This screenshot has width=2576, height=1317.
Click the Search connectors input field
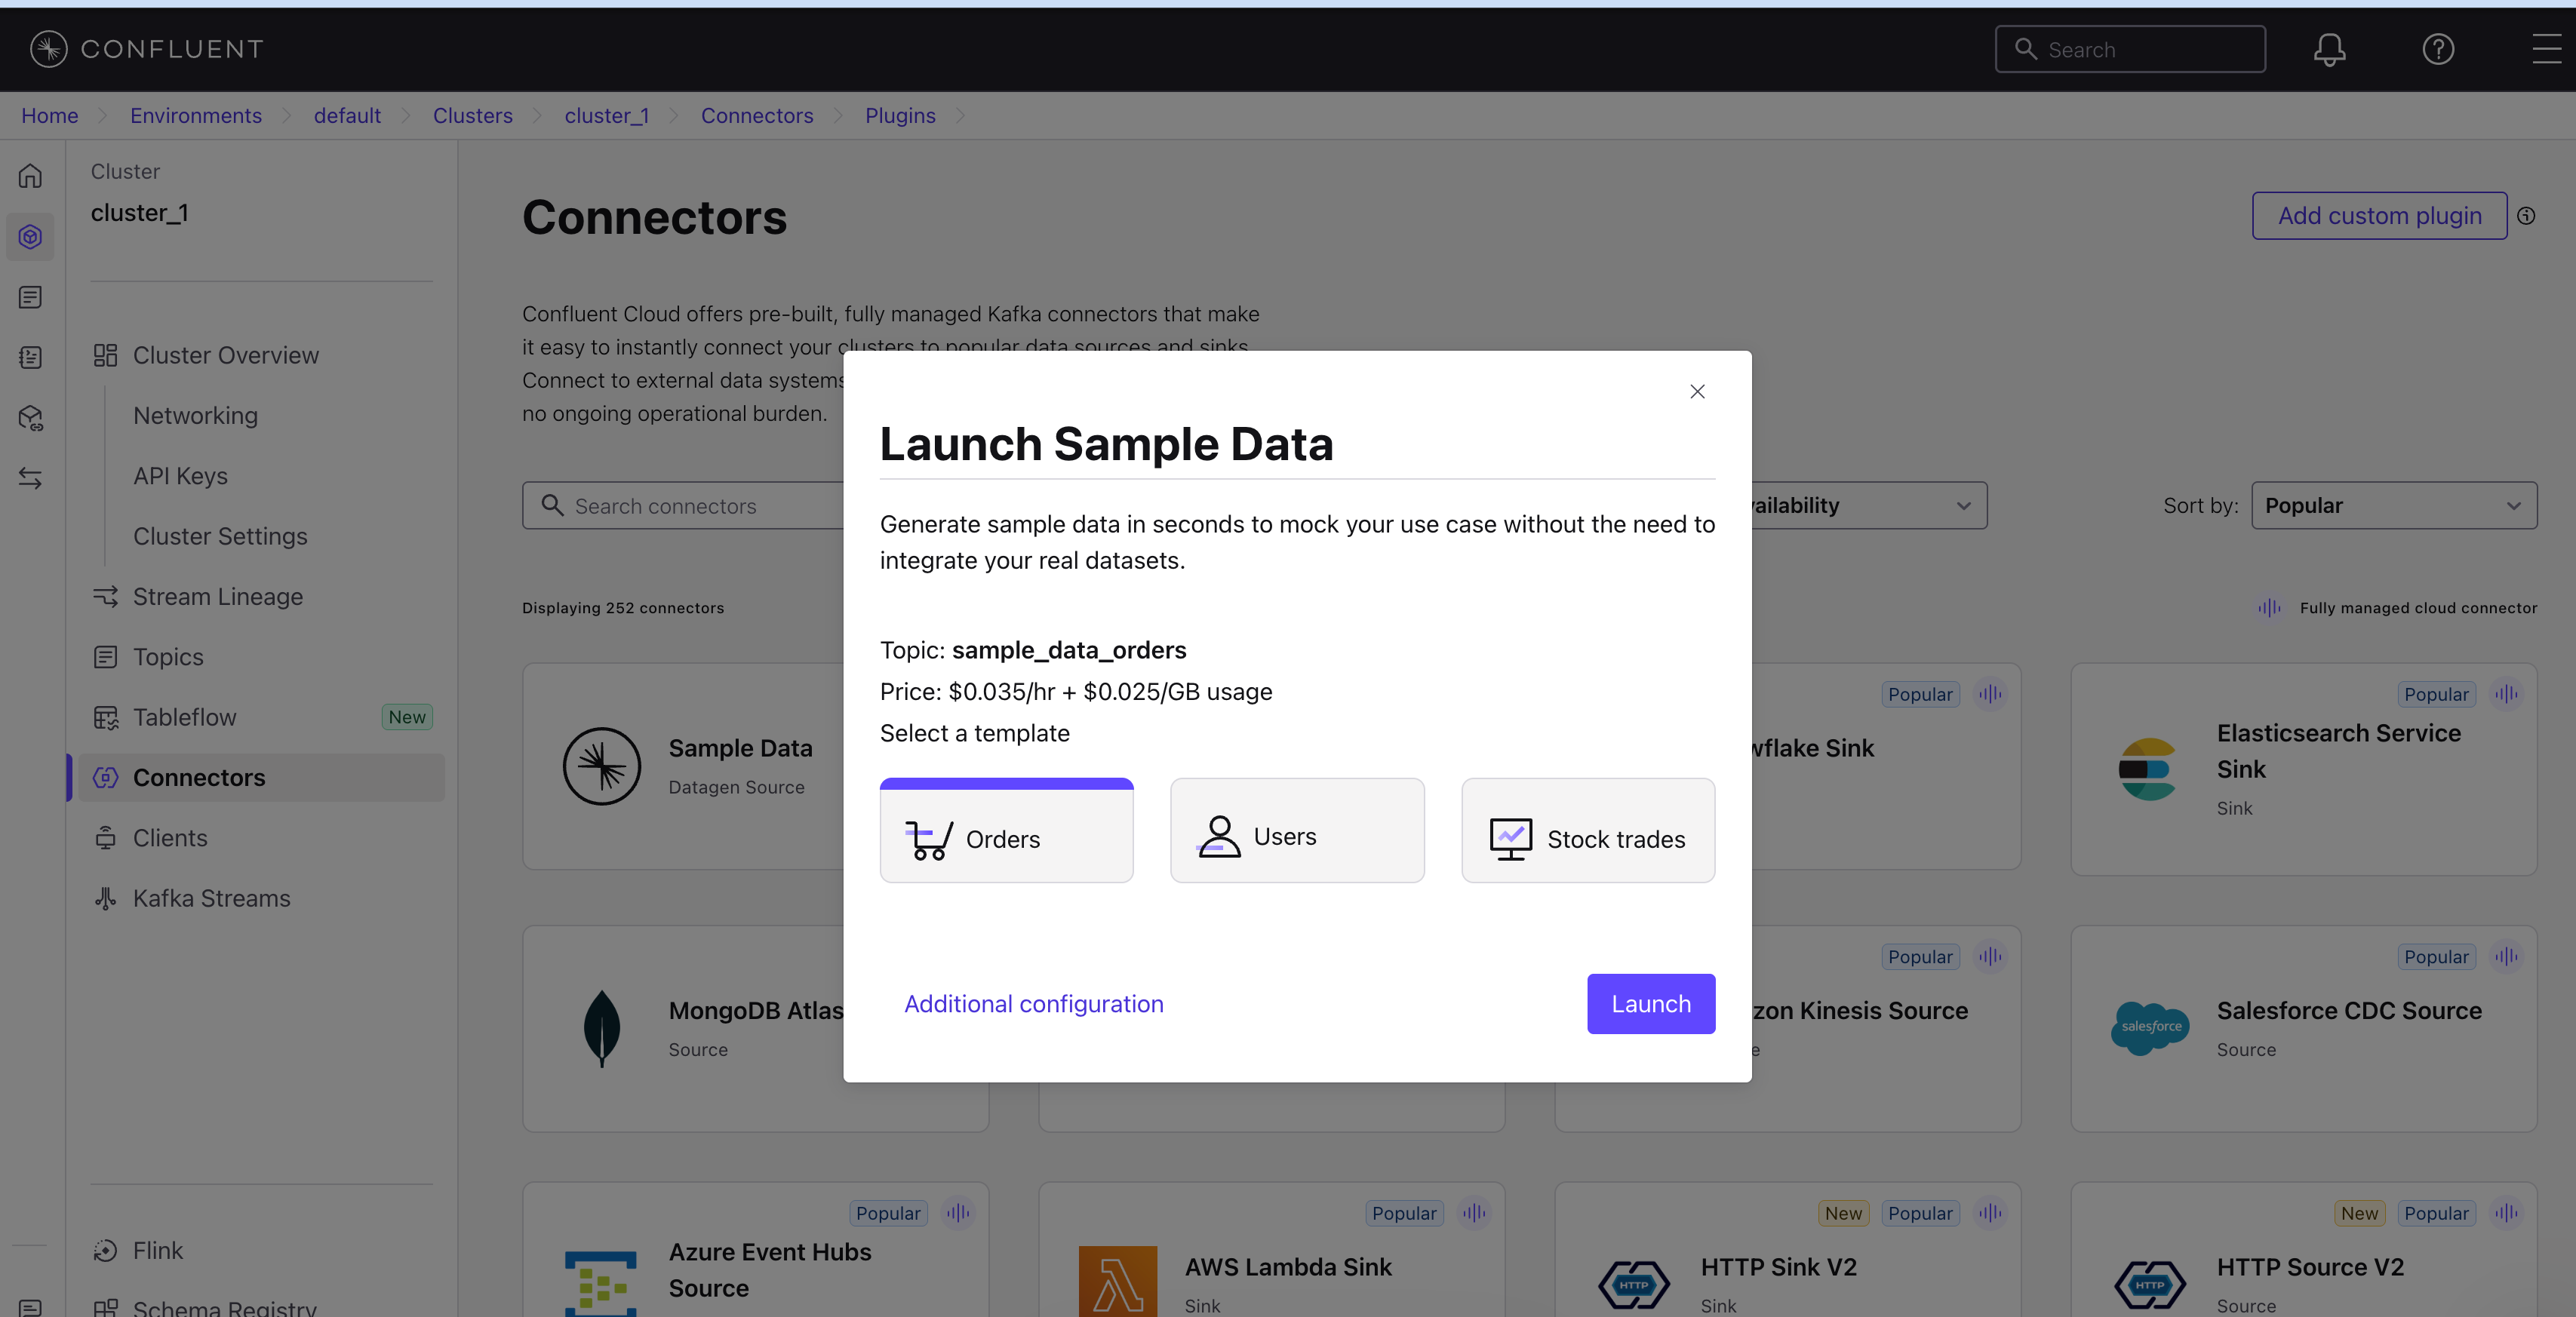click(680, 505)
